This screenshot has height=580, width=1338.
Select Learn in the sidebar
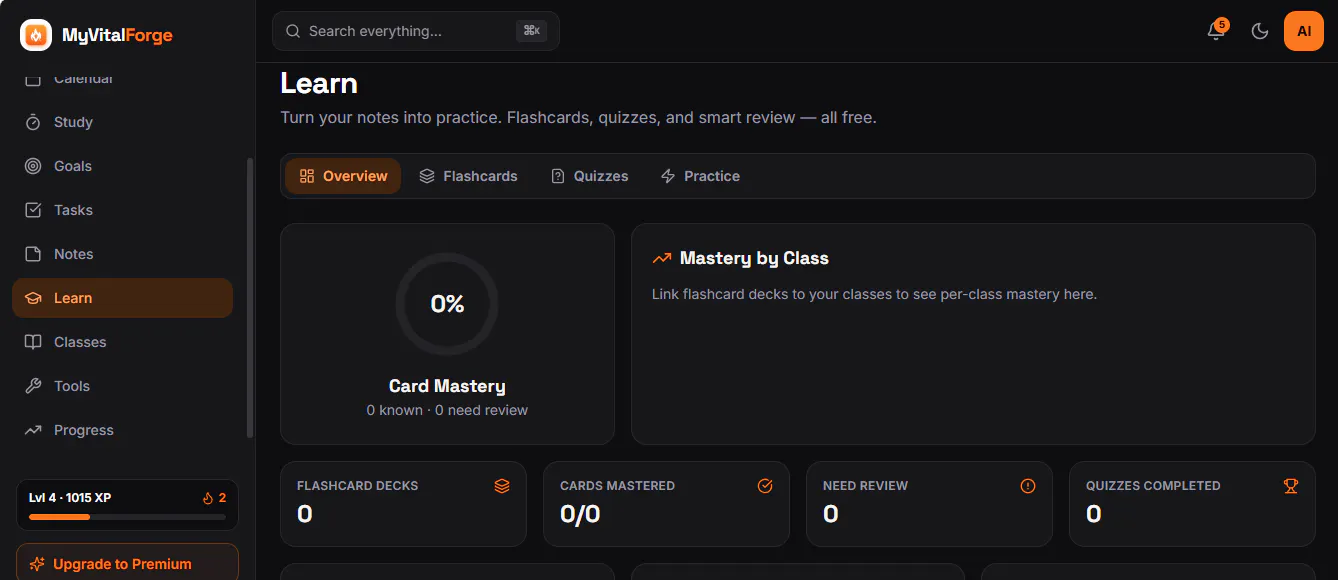point(122,298)
